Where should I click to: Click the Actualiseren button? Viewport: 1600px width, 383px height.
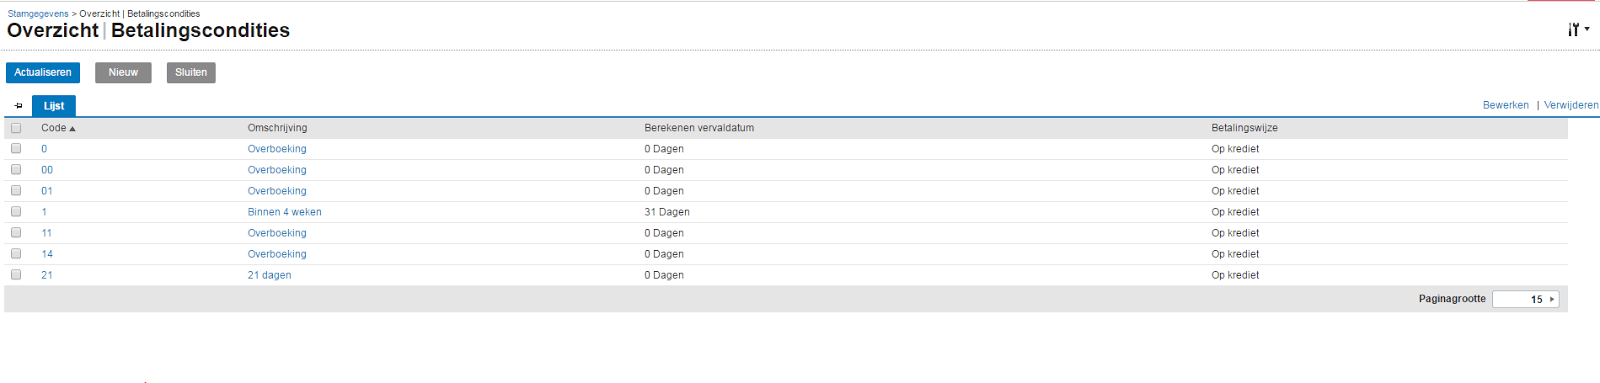click(x=43, y=72)
